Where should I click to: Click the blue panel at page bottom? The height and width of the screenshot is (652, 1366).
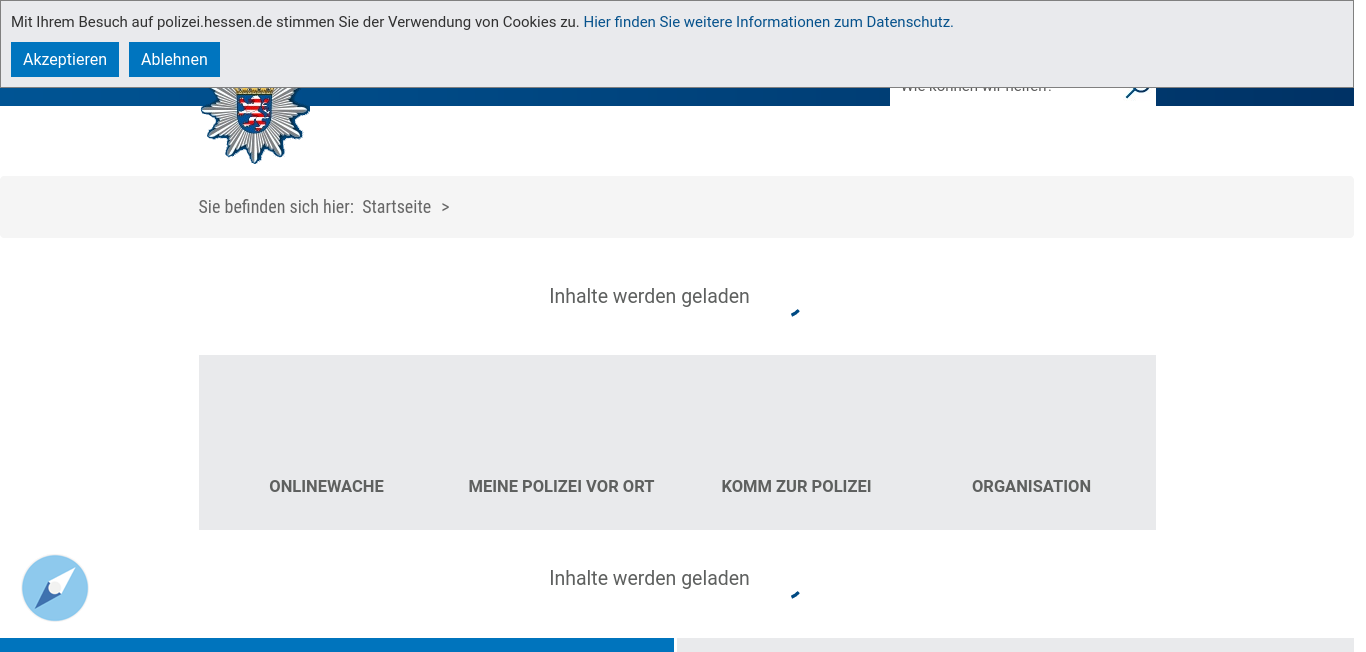(337, 645)
